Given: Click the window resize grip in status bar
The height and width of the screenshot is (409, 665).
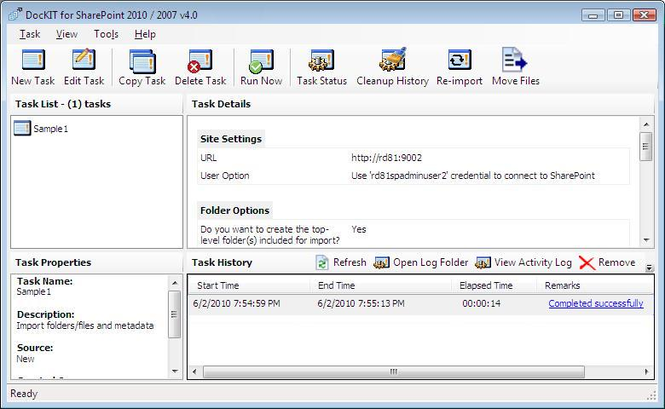Looking at the screenshot, I should (x=652, y=395).
